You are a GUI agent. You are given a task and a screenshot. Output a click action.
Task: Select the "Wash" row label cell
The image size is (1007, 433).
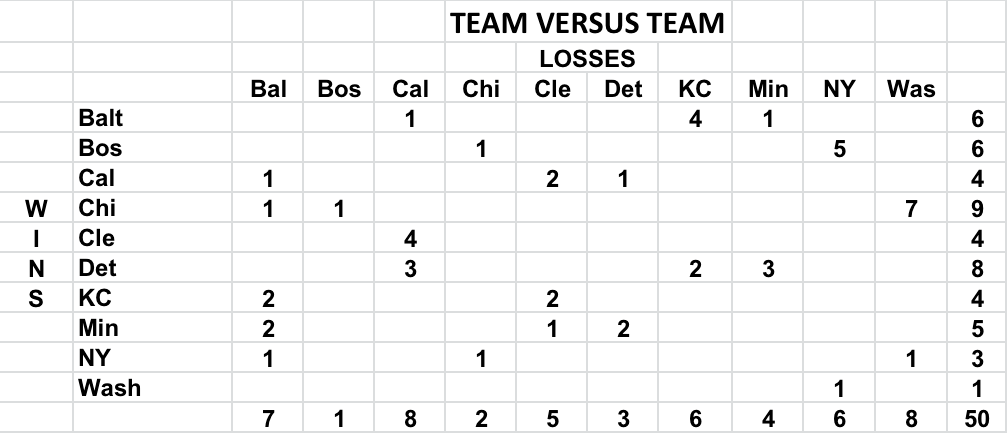pos(110,389)
